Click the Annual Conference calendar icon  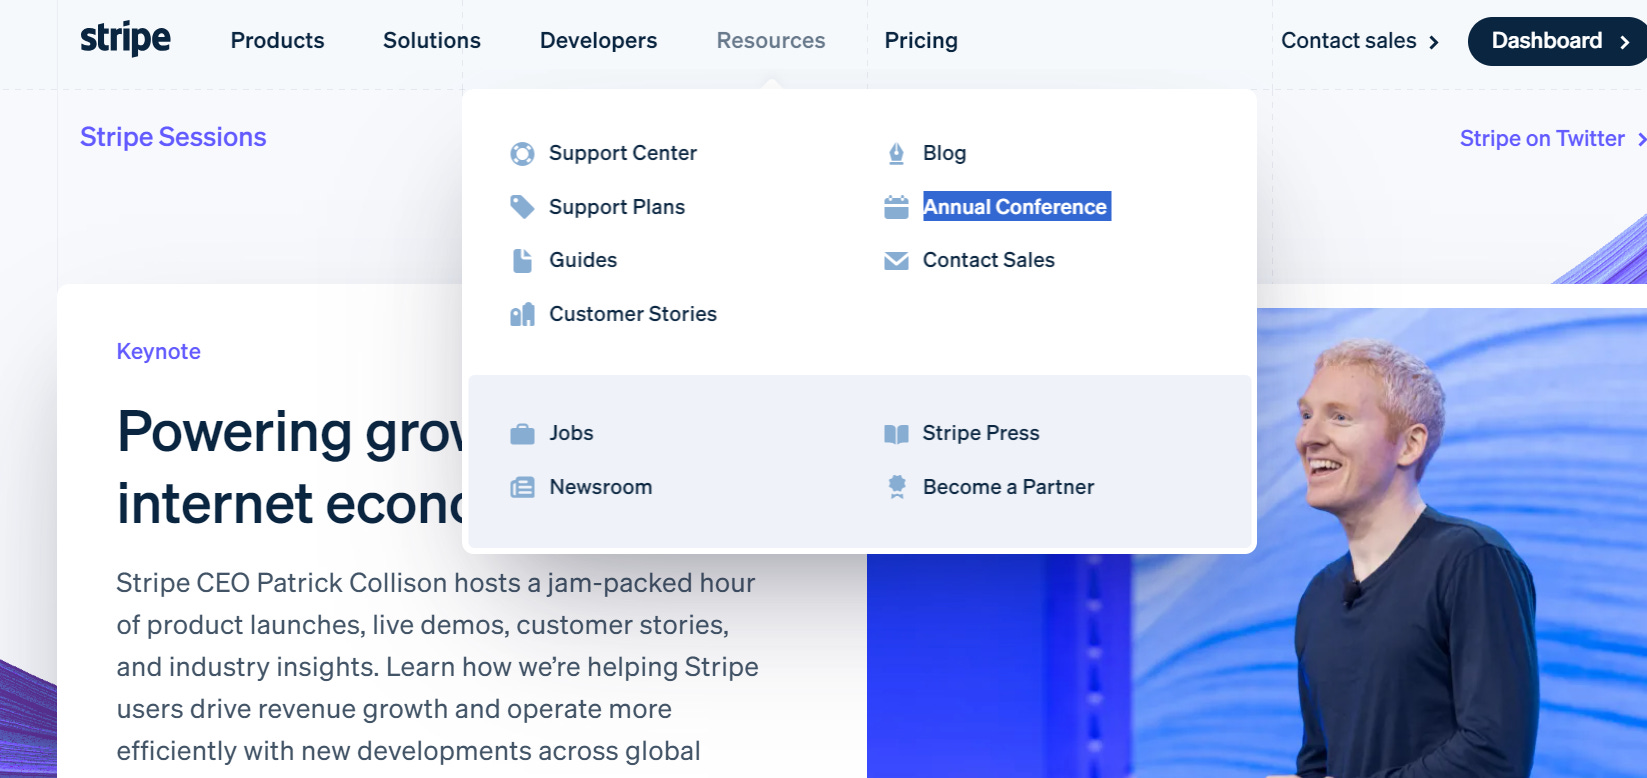(x=896, y=207)
